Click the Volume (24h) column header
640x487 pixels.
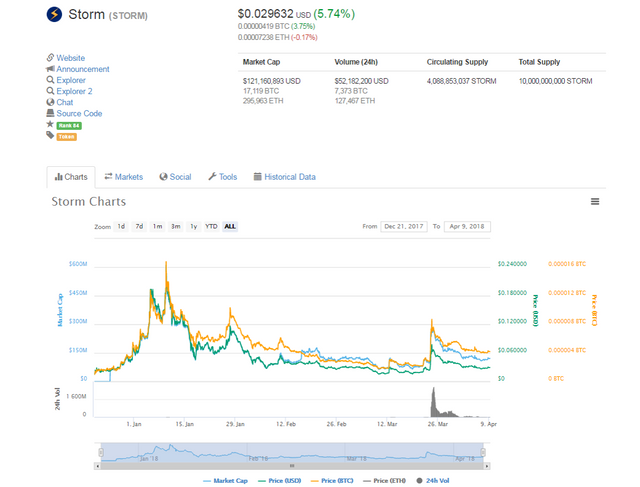(356, 62)
